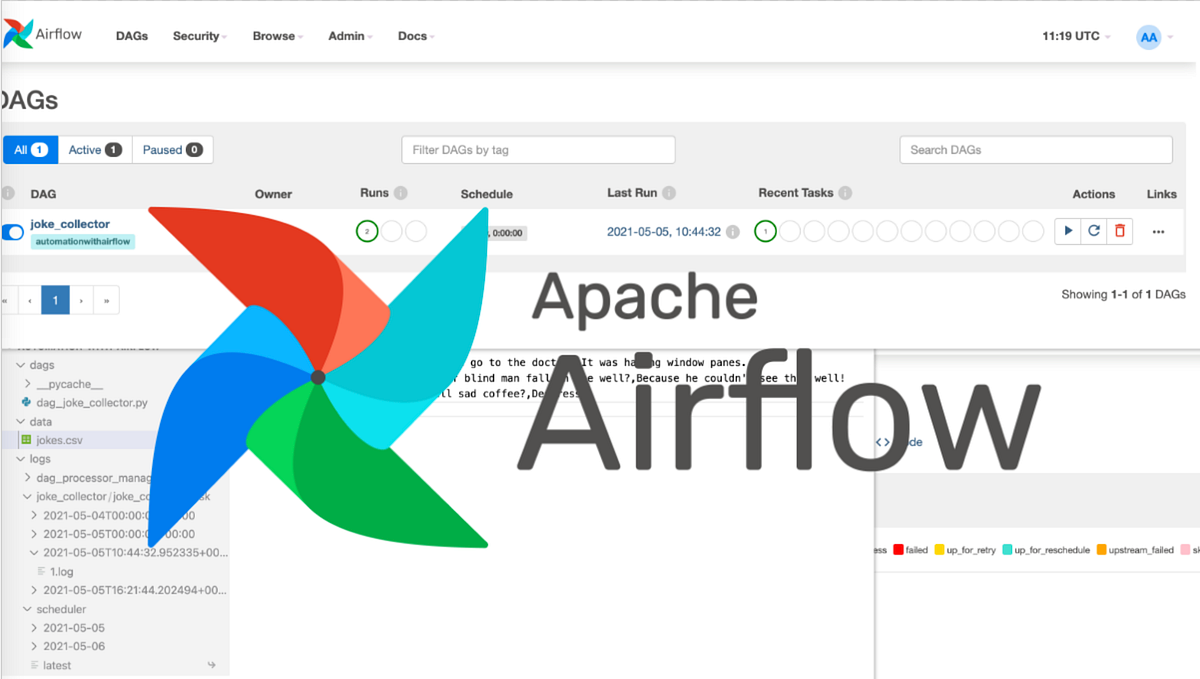Switch to the Active DAGs tab
The height and width of the screenshot is (679, 1200).
point(95,149)
